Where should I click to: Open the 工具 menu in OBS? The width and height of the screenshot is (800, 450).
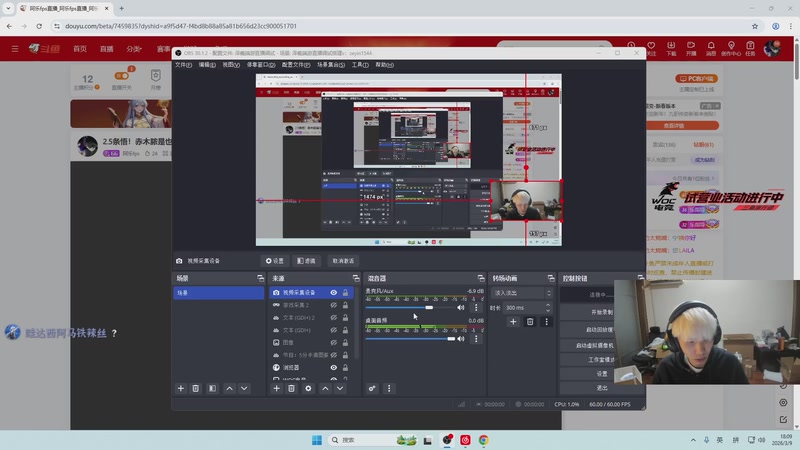pyautogui.click(x=360, y=65)
